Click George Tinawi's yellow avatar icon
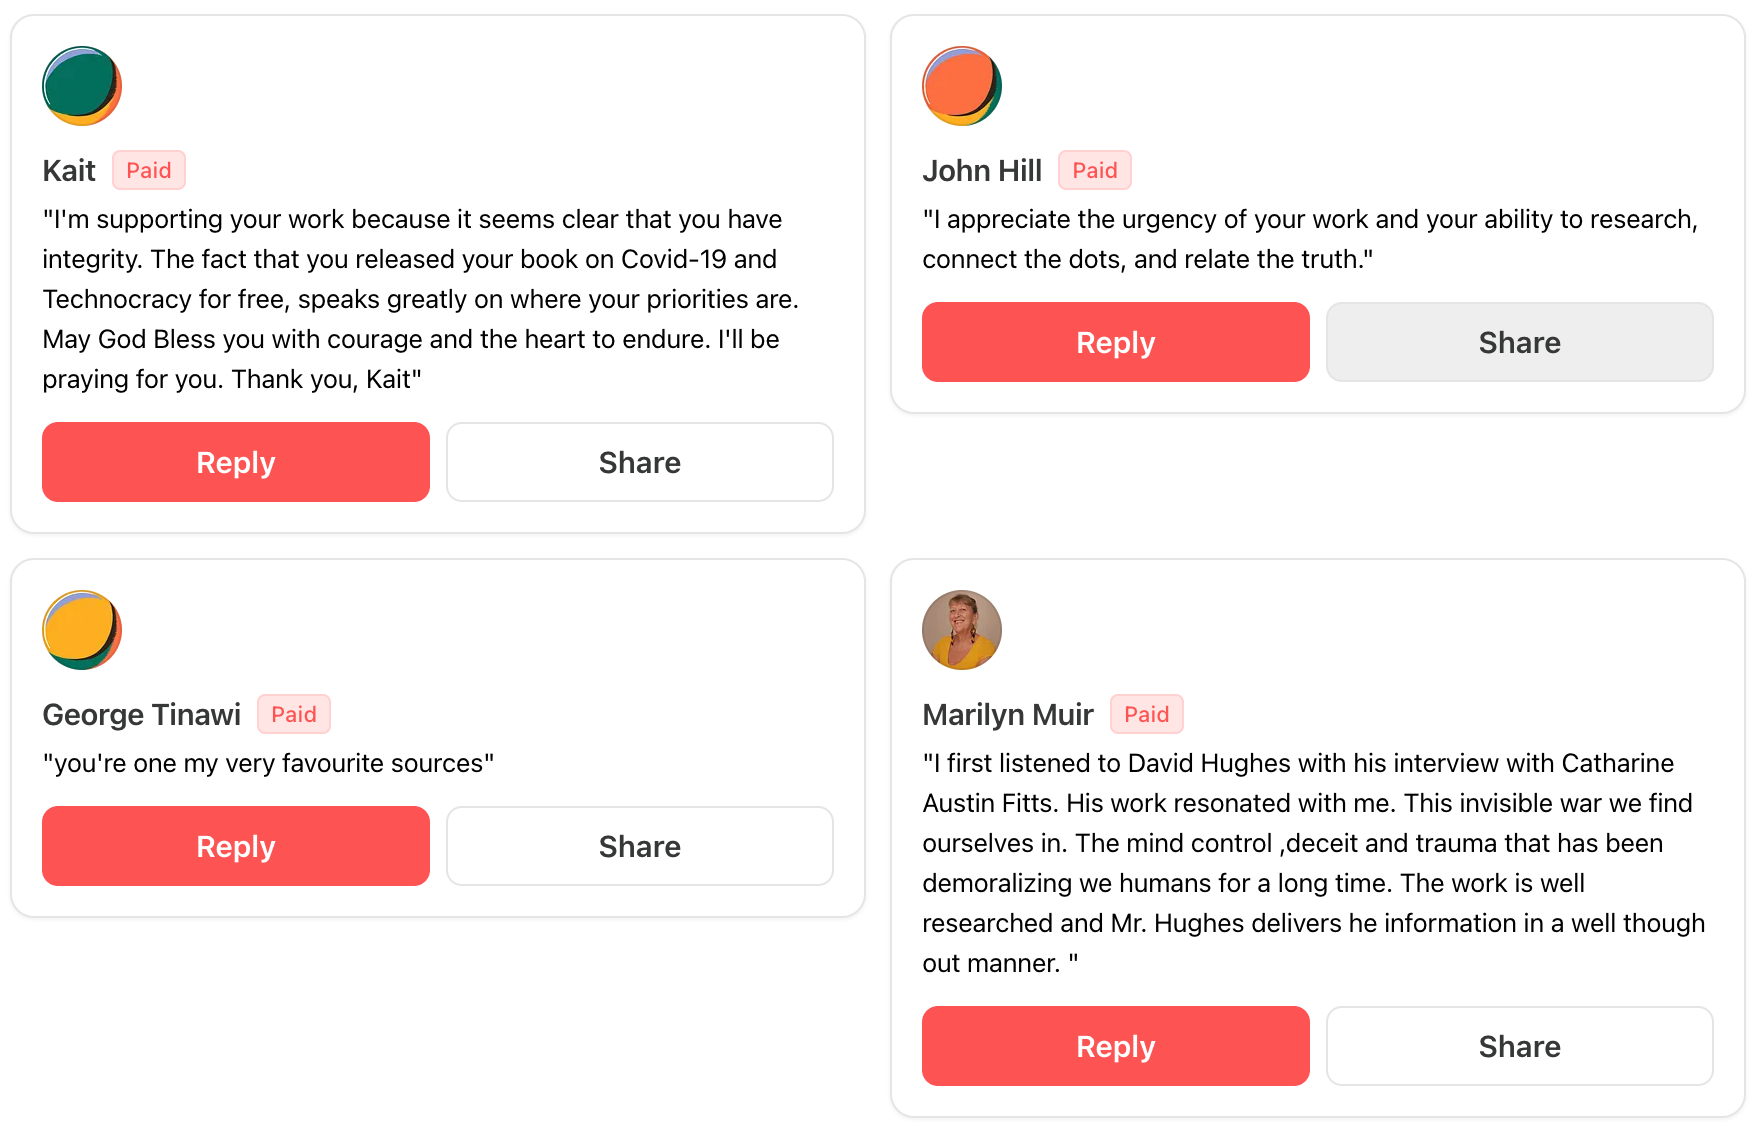The width and height of the screenshot is (1758, 1132). [82, 630]
